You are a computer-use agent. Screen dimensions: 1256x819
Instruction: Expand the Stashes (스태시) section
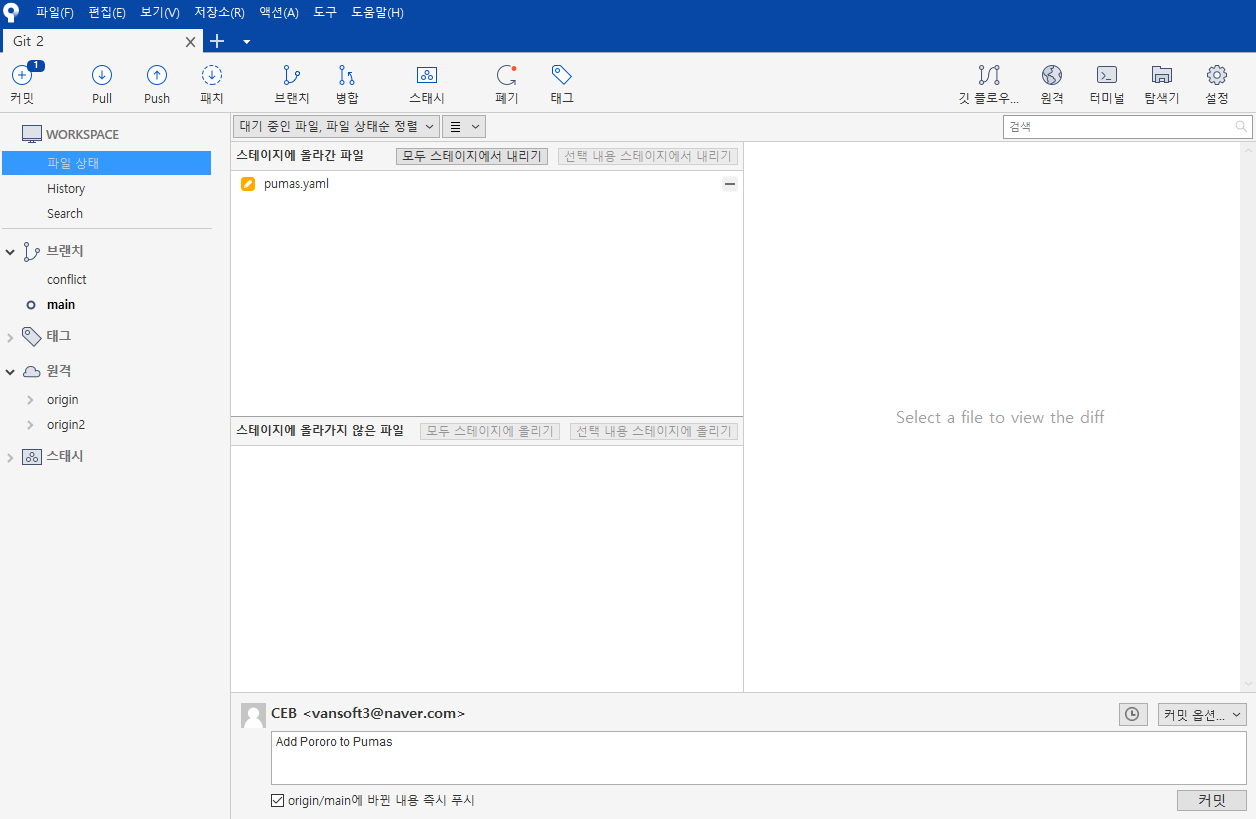click(10, 457)
